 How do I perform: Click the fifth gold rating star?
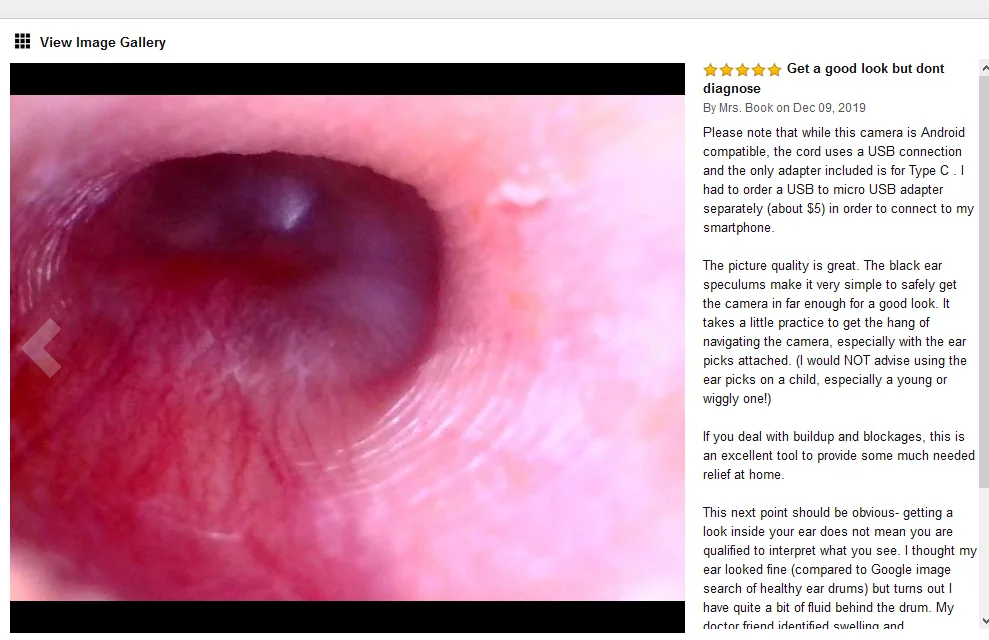click(775, 69)
